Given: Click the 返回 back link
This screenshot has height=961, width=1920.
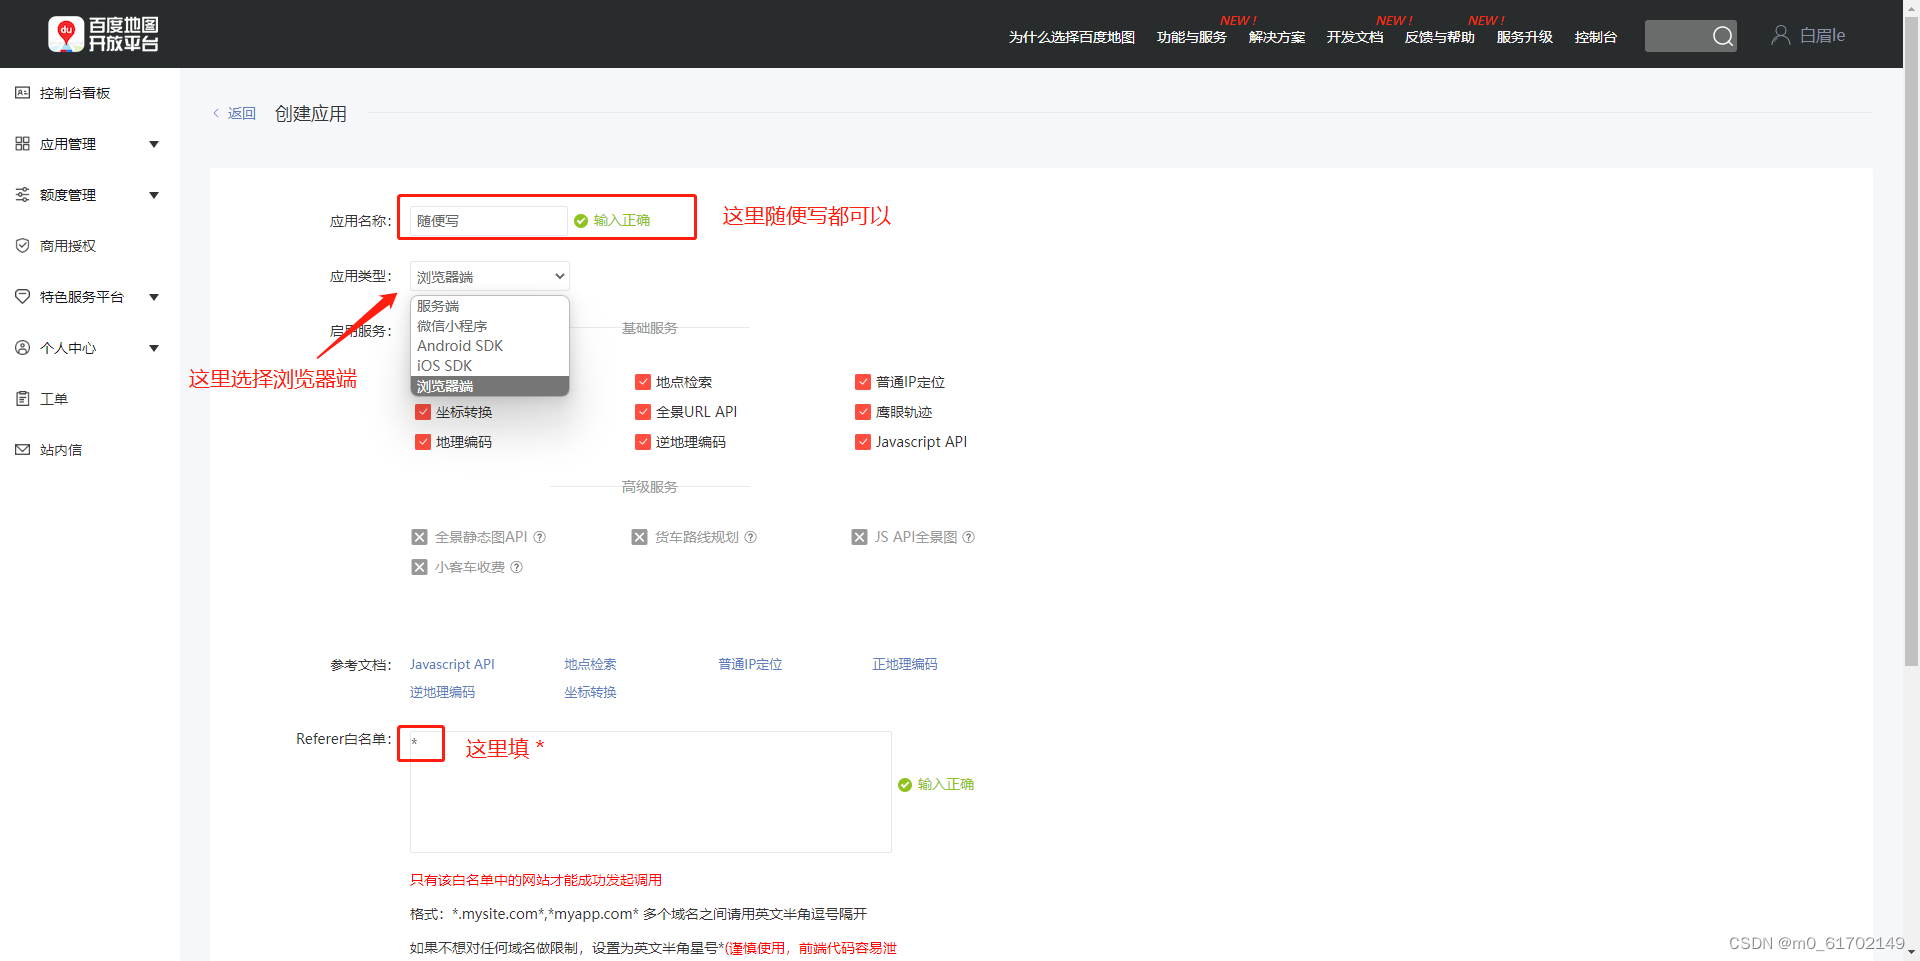Looking at the screenshot, I should [x=242, y=113].
